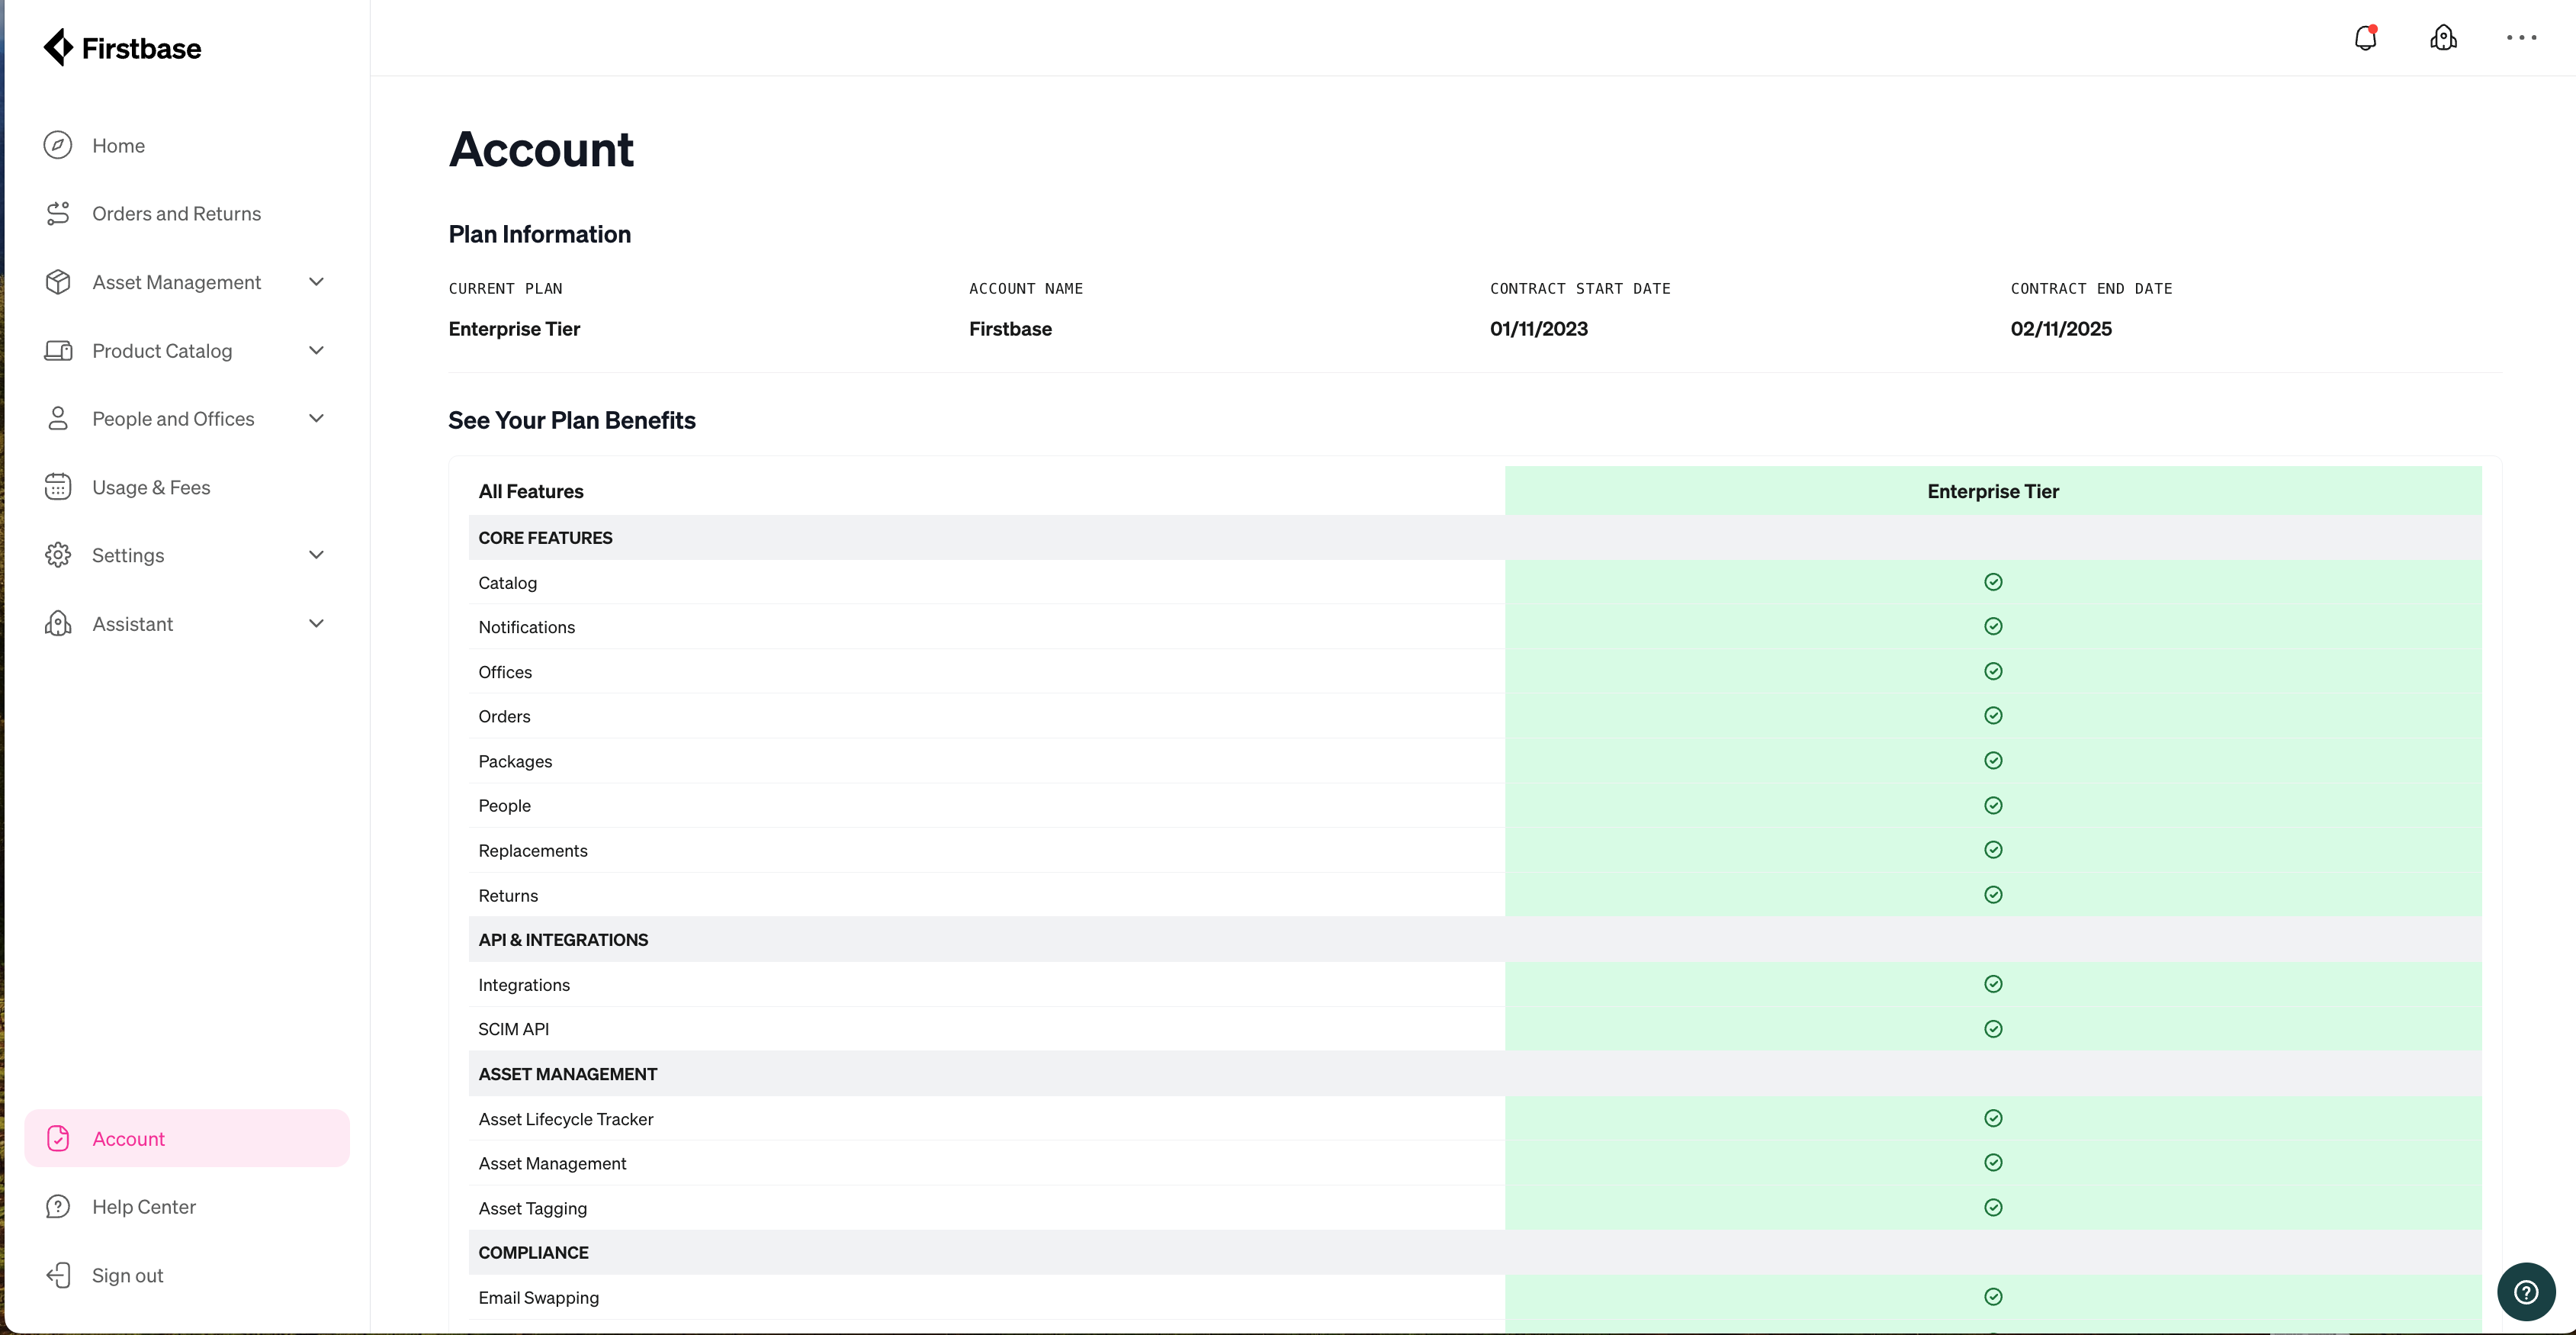2576x1335 pixels.
Task: Click the Asset Tagging row checkmark
Action: (1993, 1207)
